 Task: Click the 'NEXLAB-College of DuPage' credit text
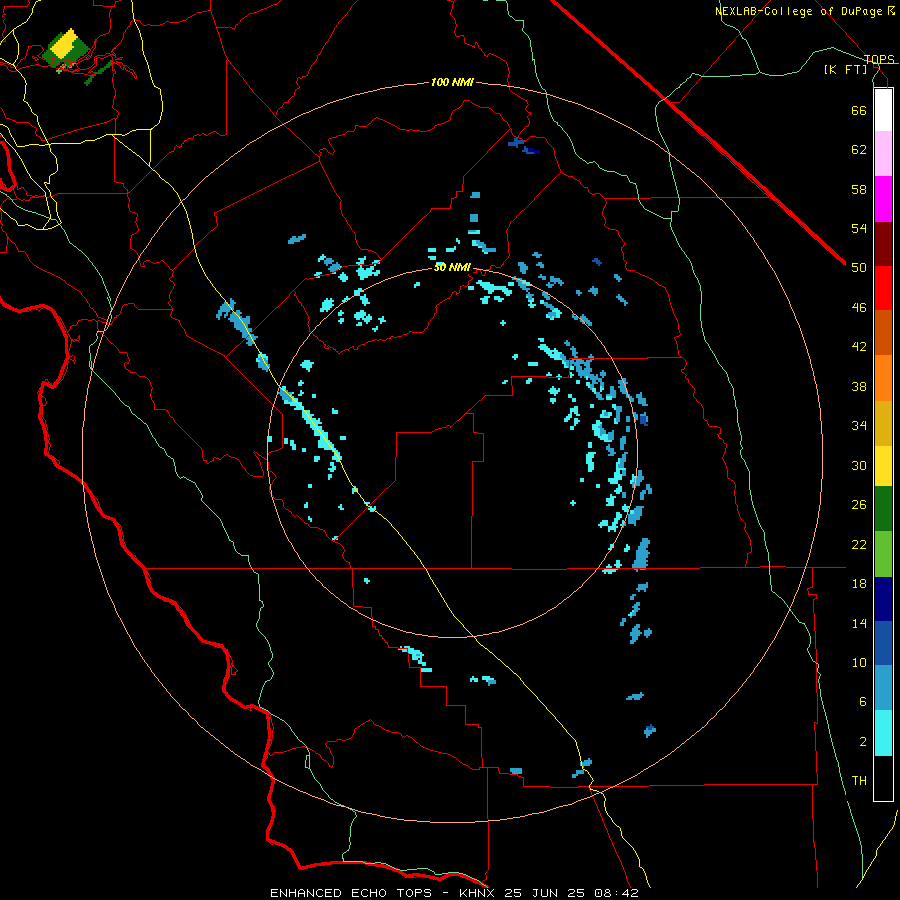[x=800, y=11]
